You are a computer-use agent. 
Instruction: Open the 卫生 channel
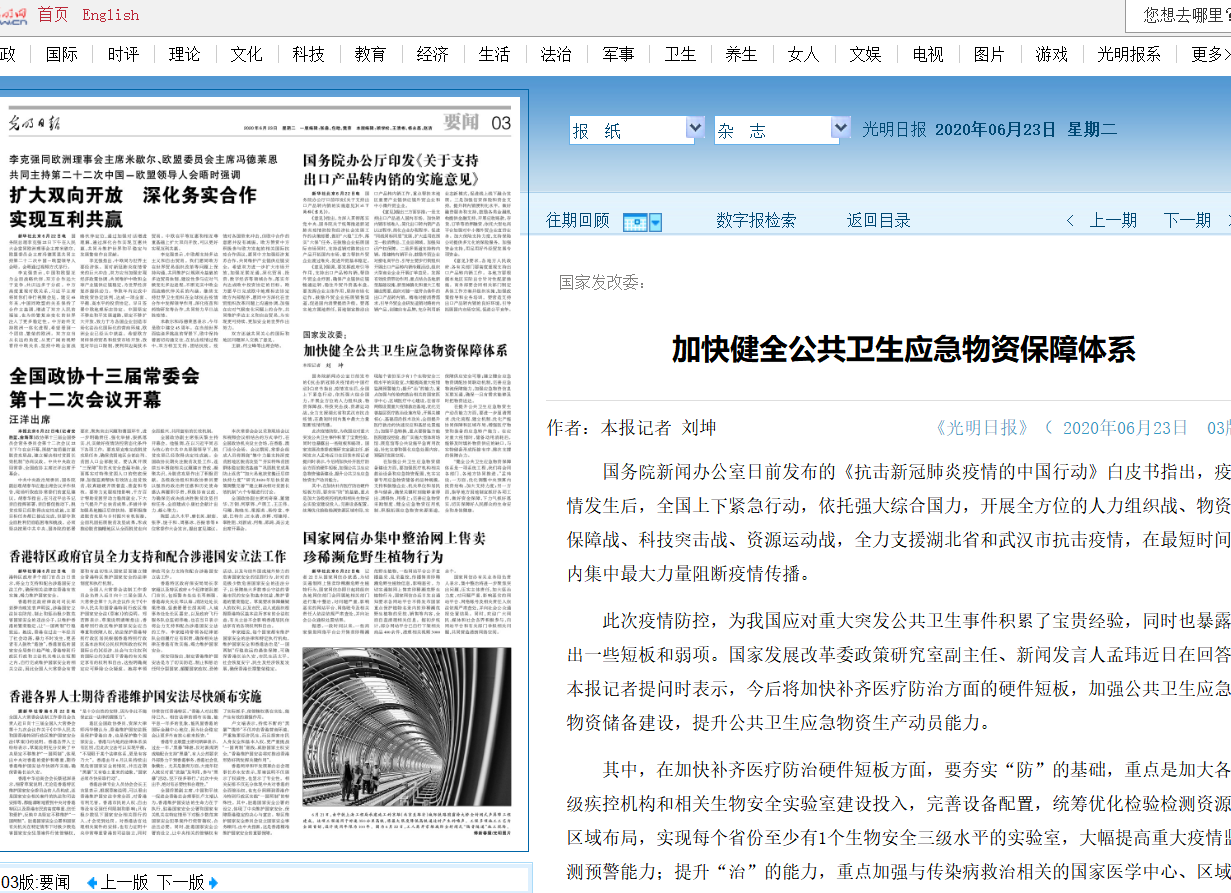680,54
